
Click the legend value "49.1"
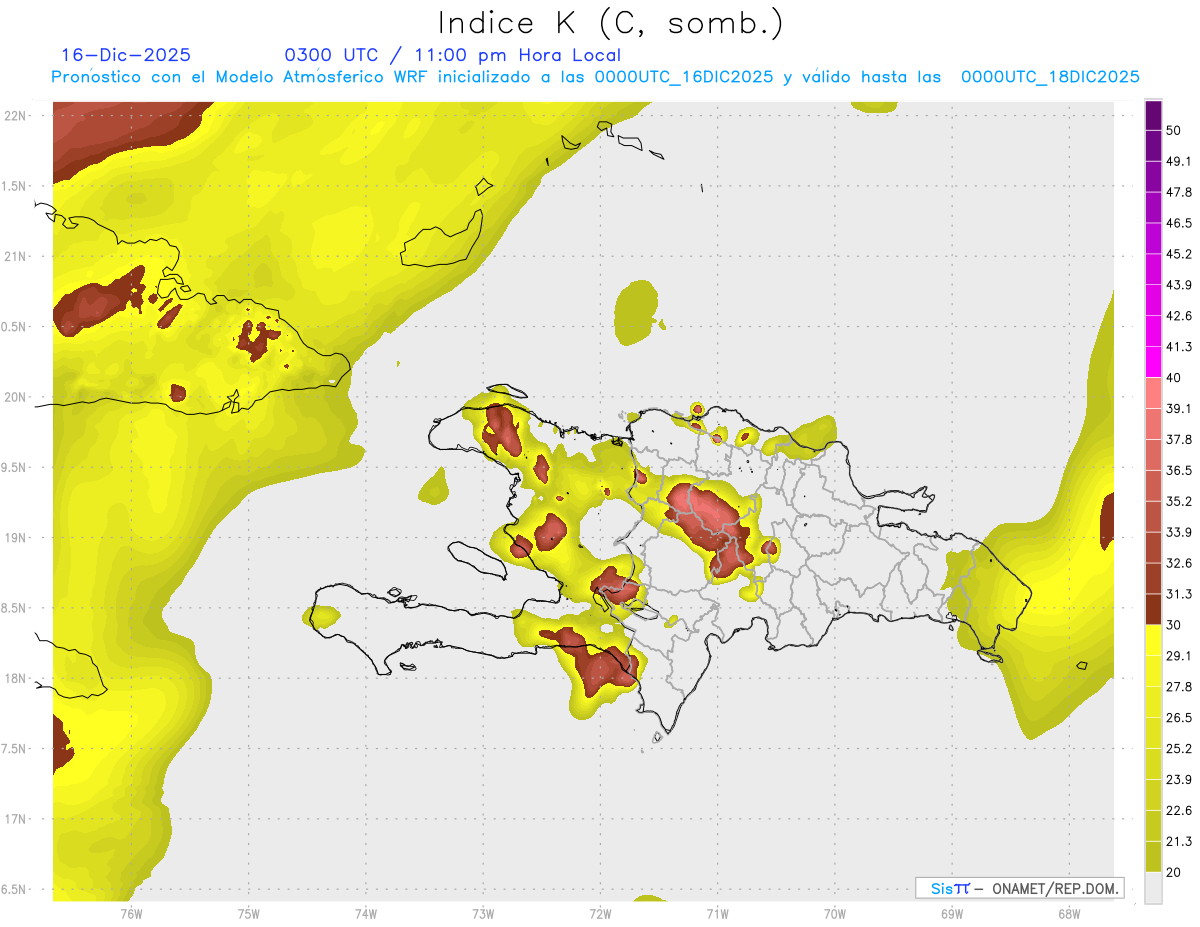[1179, 161]
